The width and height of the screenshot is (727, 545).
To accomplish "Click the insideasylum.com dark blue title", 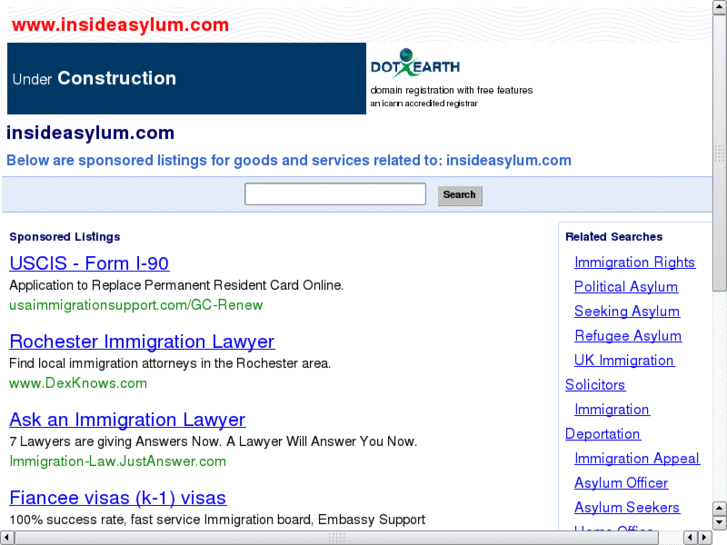I will coord(90,133).
